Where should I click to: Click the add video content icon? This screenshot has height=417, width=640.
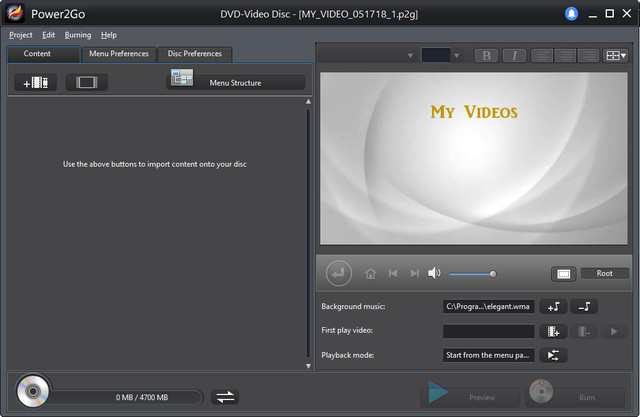pos(36,82)
